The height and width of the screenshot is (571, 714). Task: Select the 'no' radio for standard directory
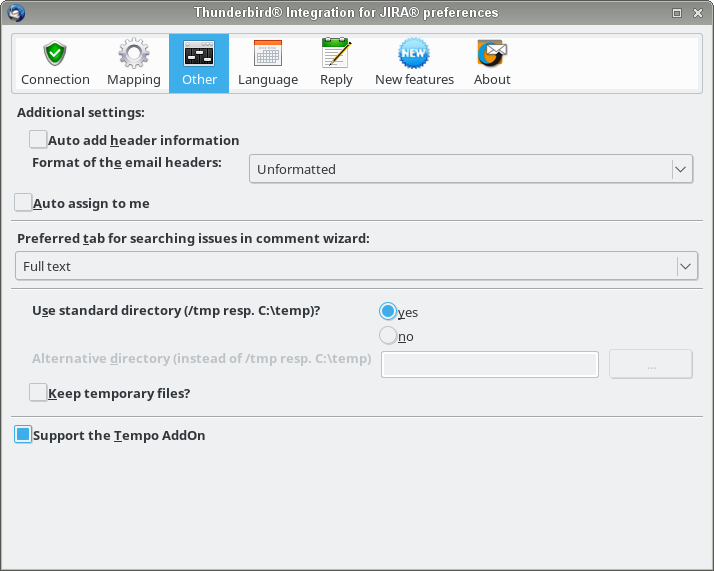tap(388, 336)
